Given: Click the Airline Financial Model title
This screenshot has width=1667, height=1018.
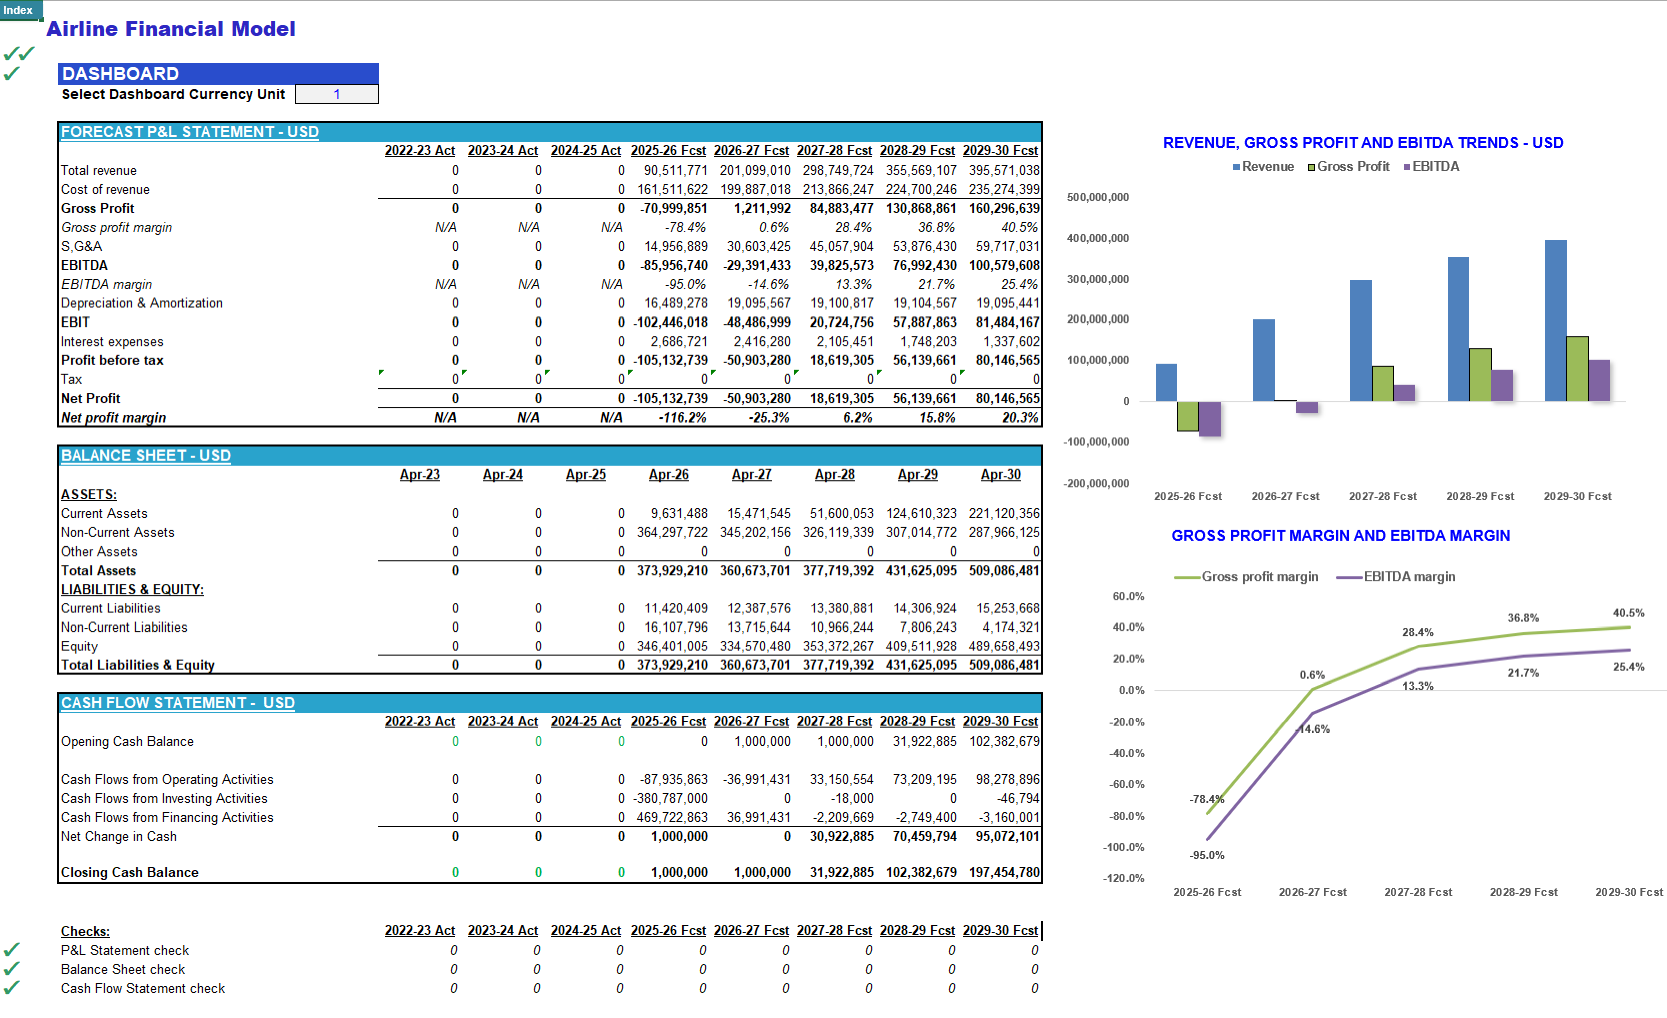Looking at the screenshot, I should pyautogui.click(x=171, y=29).
